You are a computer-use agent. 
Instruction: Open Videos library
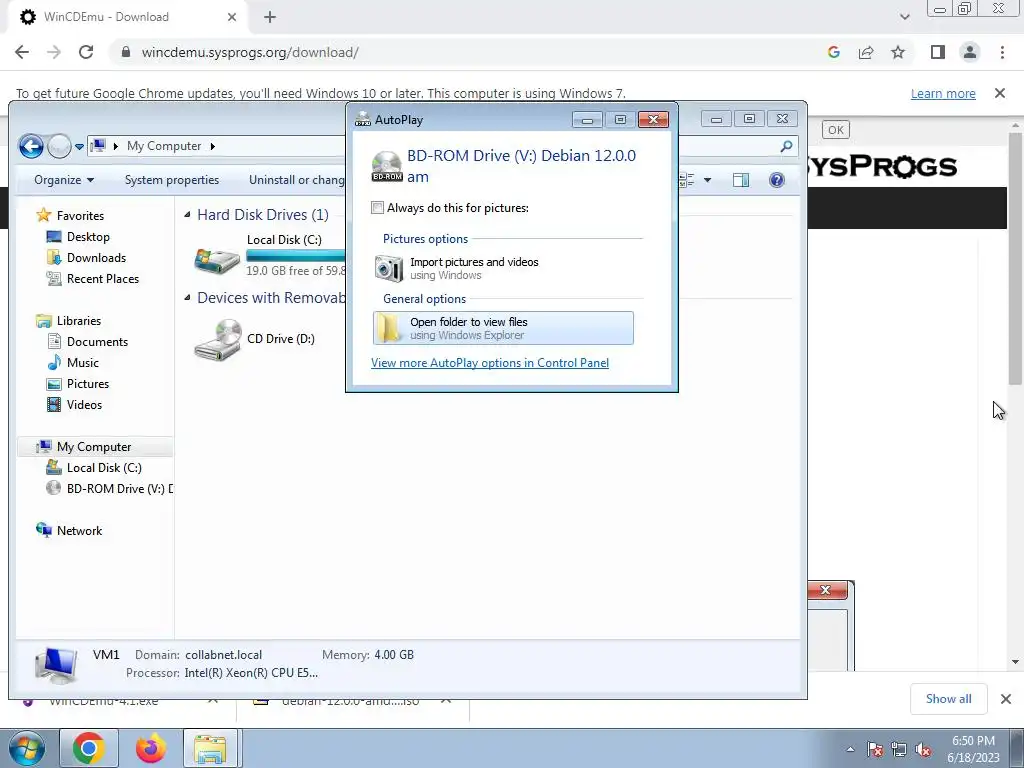pos(84,405)
